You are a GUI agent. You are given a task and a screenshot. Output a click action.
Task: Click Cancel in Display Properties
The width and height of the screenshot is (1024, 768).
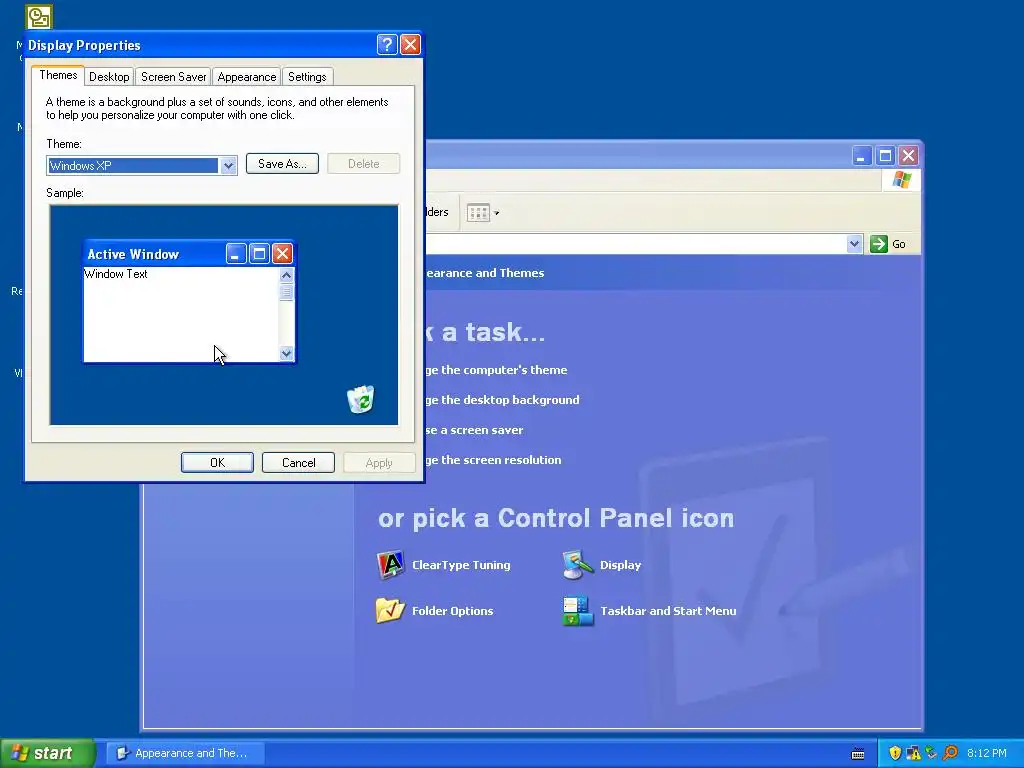(298, 462)
